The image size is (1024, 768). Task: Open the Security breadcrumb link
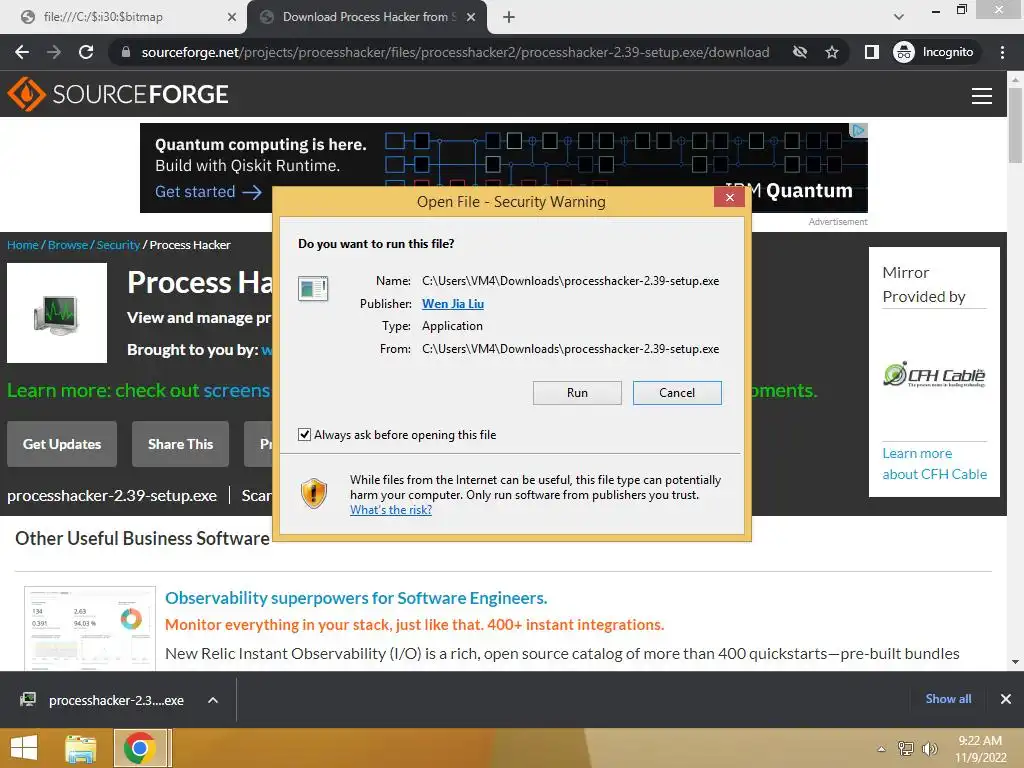tap(118, 245)
